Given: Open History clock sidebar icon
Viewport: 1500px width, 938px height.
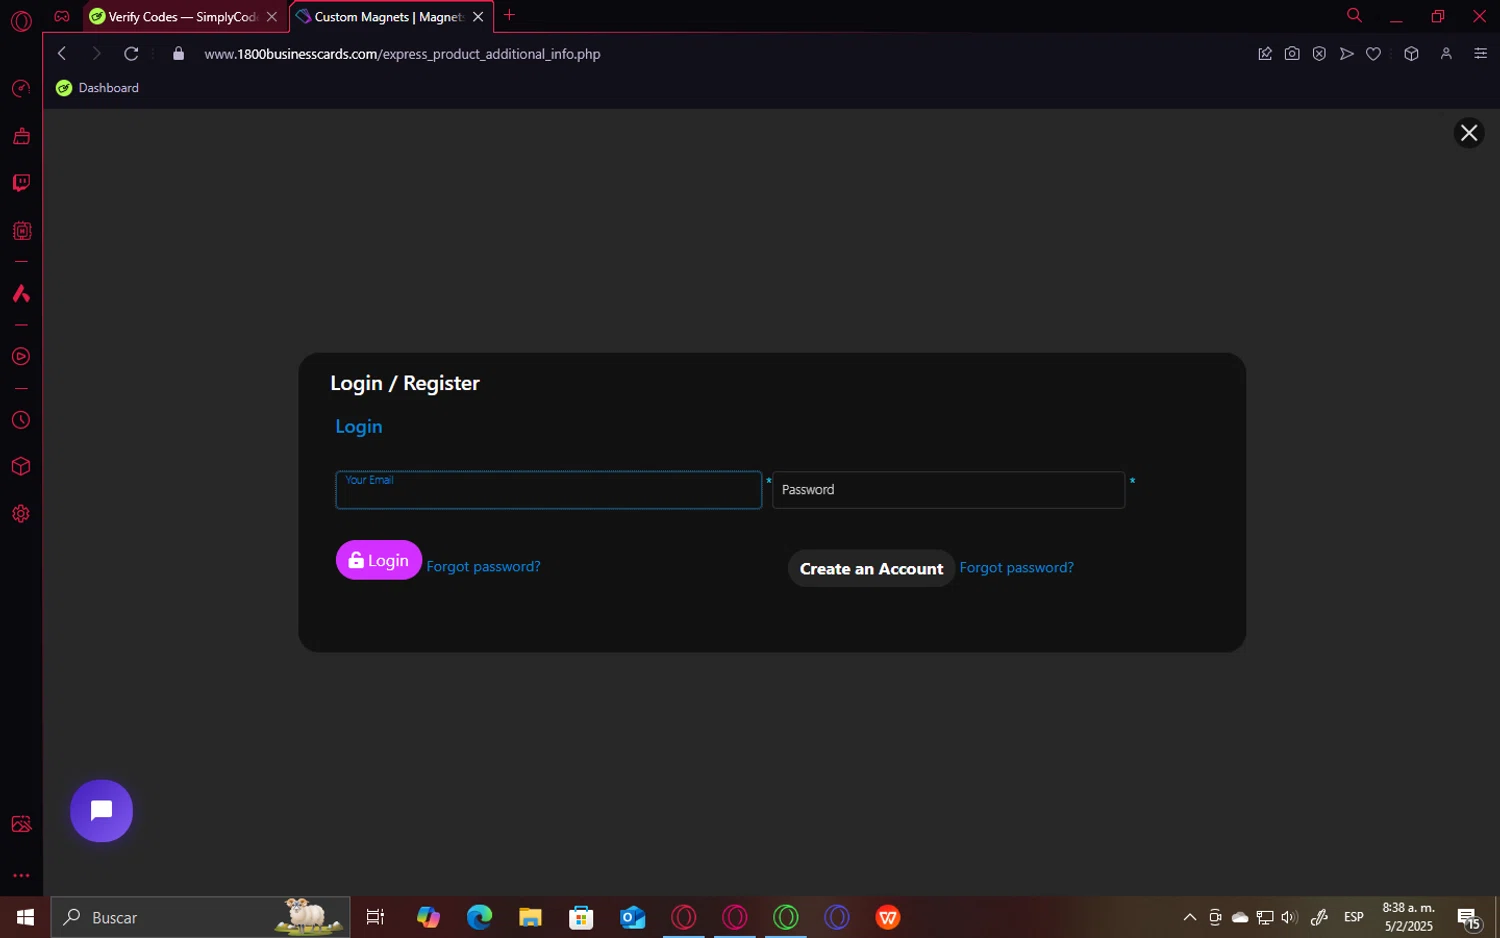Looking at the screenshot, I should click(21, 420).
